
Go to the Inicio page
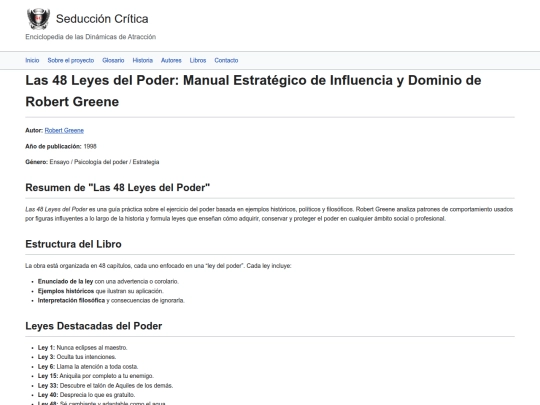(x=32, y=60)
